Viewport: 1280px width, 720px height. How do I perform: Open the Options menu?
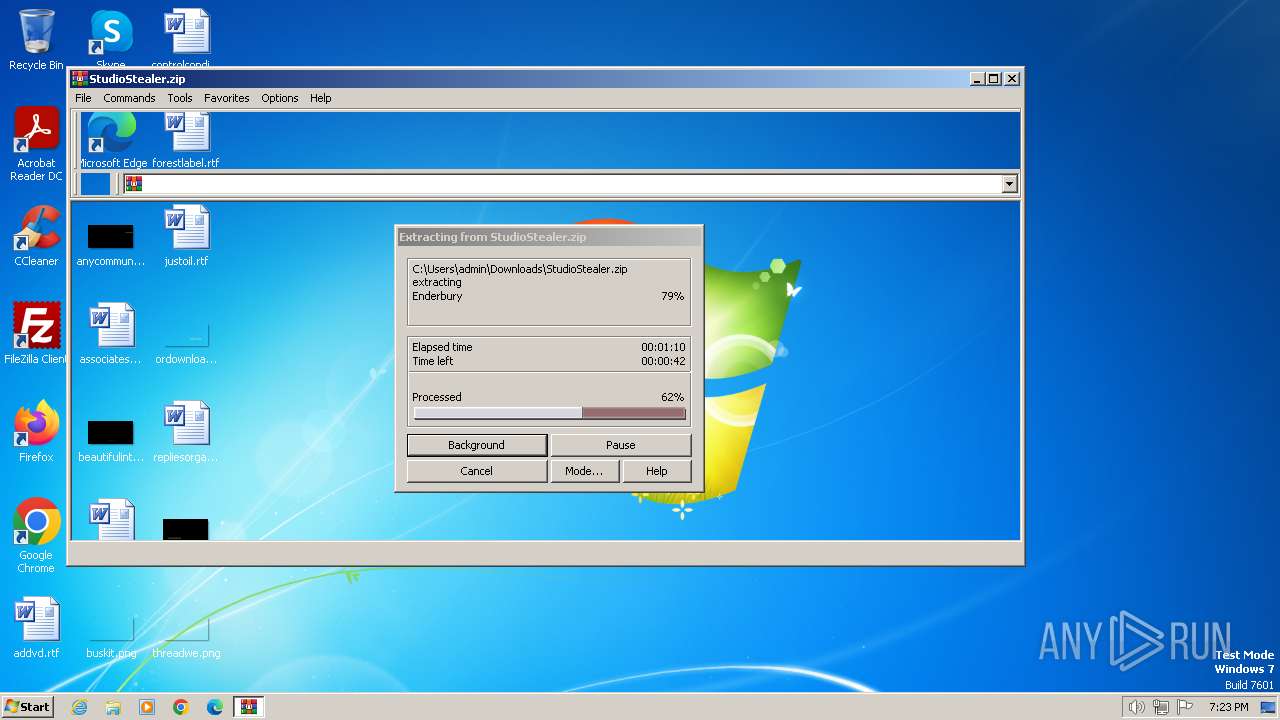point(280,98)
